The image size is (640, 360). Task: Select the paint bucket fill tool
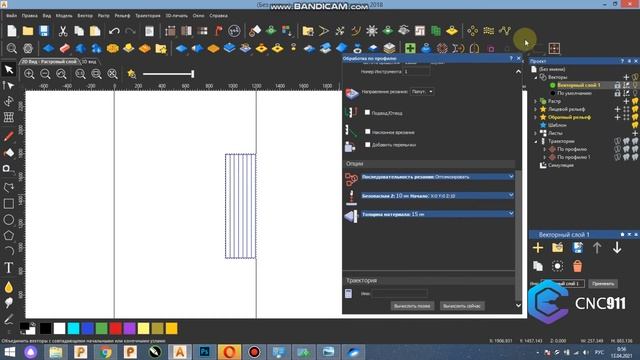pyautogui.click(x=9, y=153)
